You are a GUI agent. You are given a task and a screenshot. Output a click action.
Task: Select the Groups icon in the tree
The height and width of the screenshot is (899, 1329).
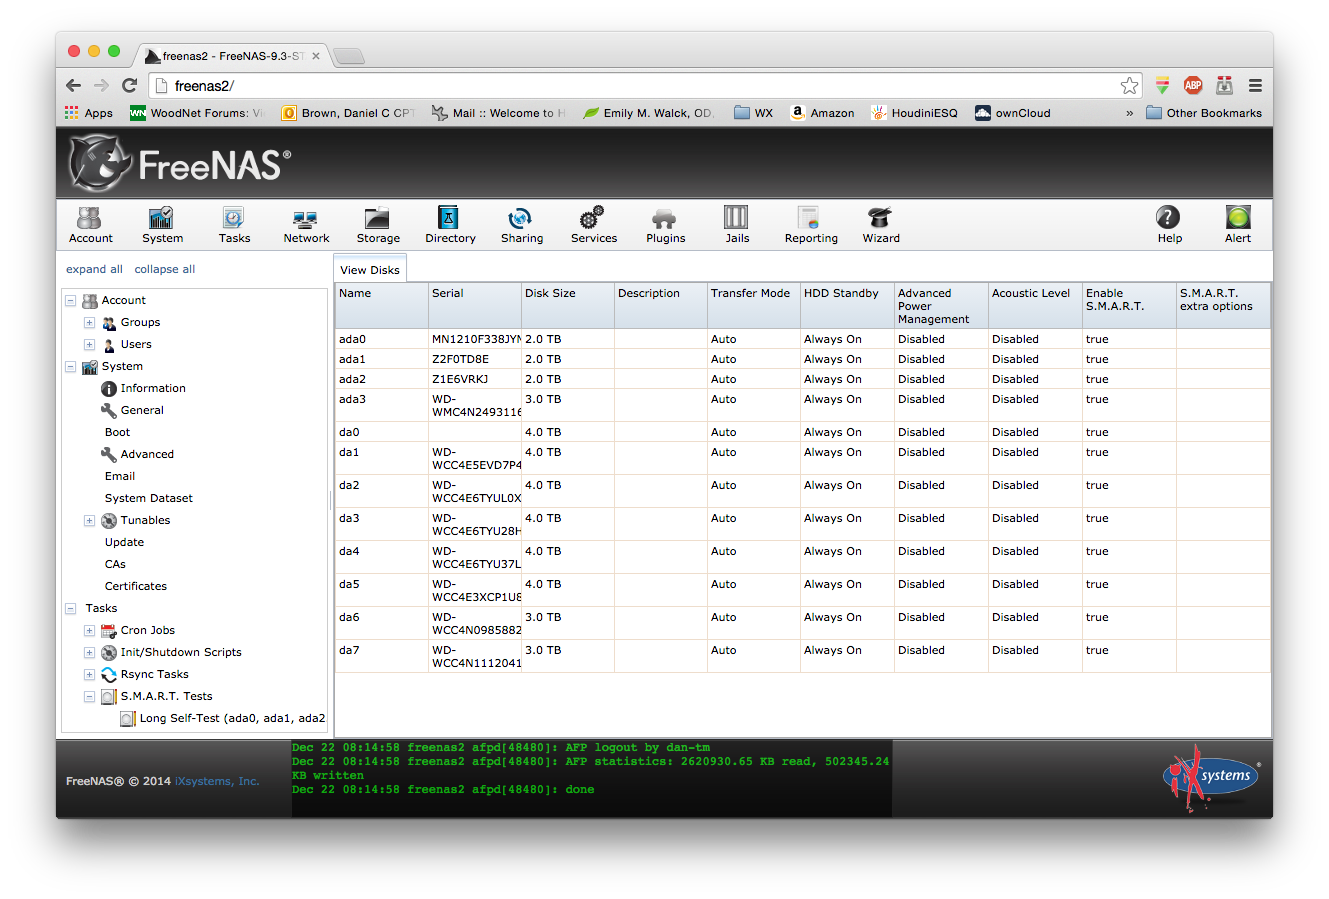pos(109,323)
